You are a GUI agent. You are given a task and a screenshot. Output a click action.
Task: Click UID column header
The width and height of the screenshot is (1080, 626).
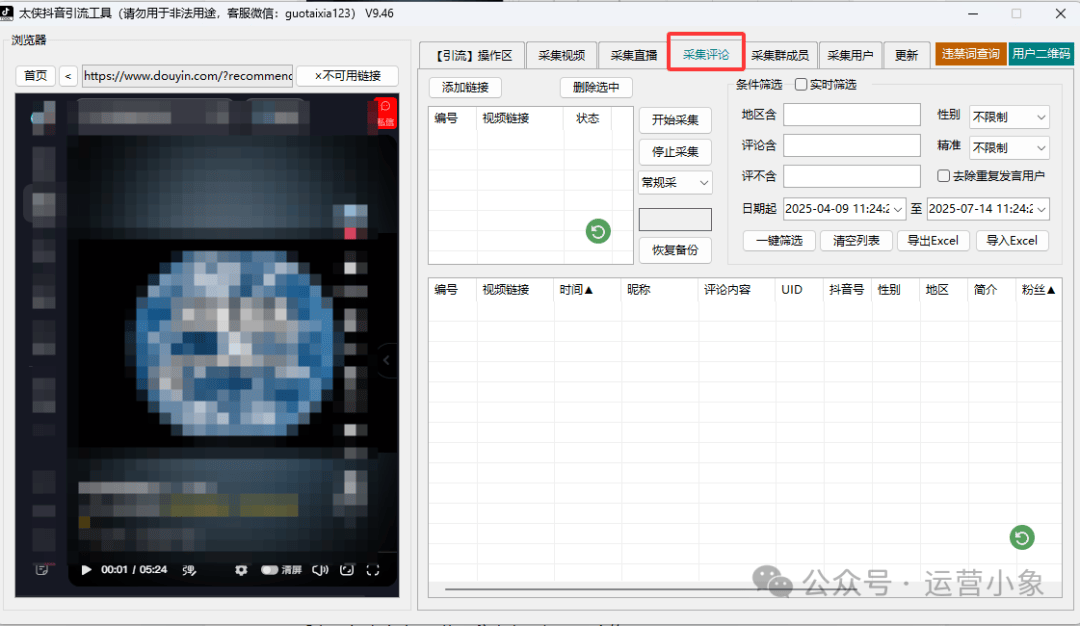tap(799, 290)
